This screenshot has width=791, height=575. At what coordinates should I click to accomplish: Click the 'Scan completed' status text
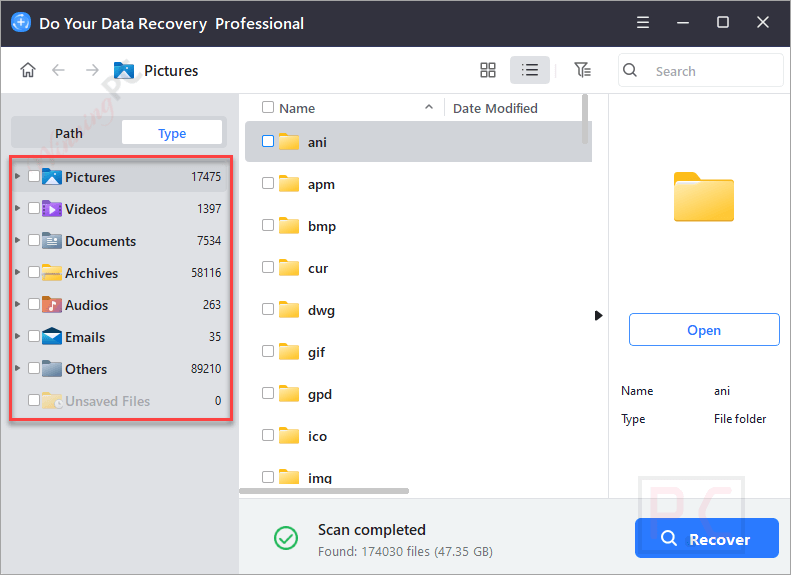pos(372,530)
